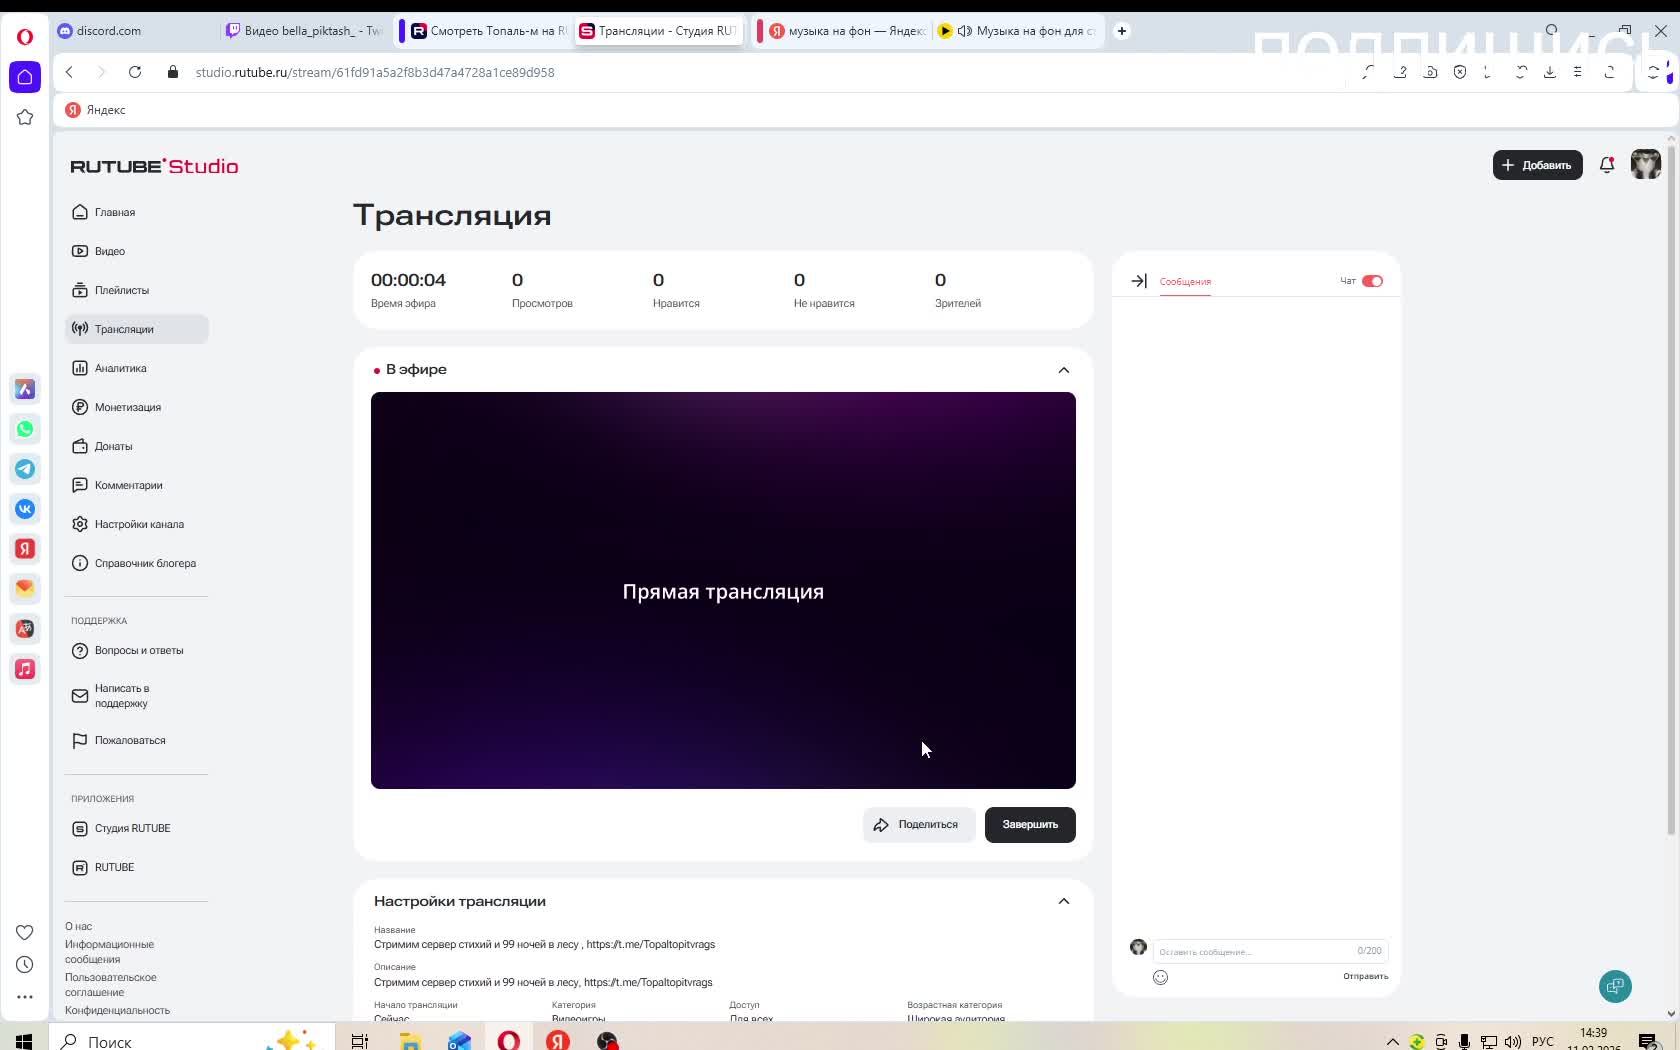Open WhatsApp in Opera sidebar
The height and width of the screenshot is (1050, 1680).
[25, 429]
